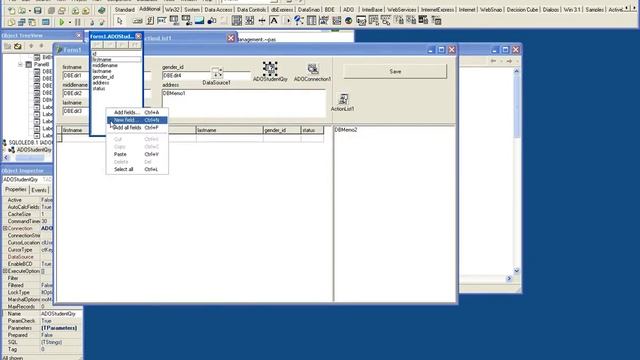This screenshot has height=360, width=640.
Task: Pause the running program
Action: point(78,22)
